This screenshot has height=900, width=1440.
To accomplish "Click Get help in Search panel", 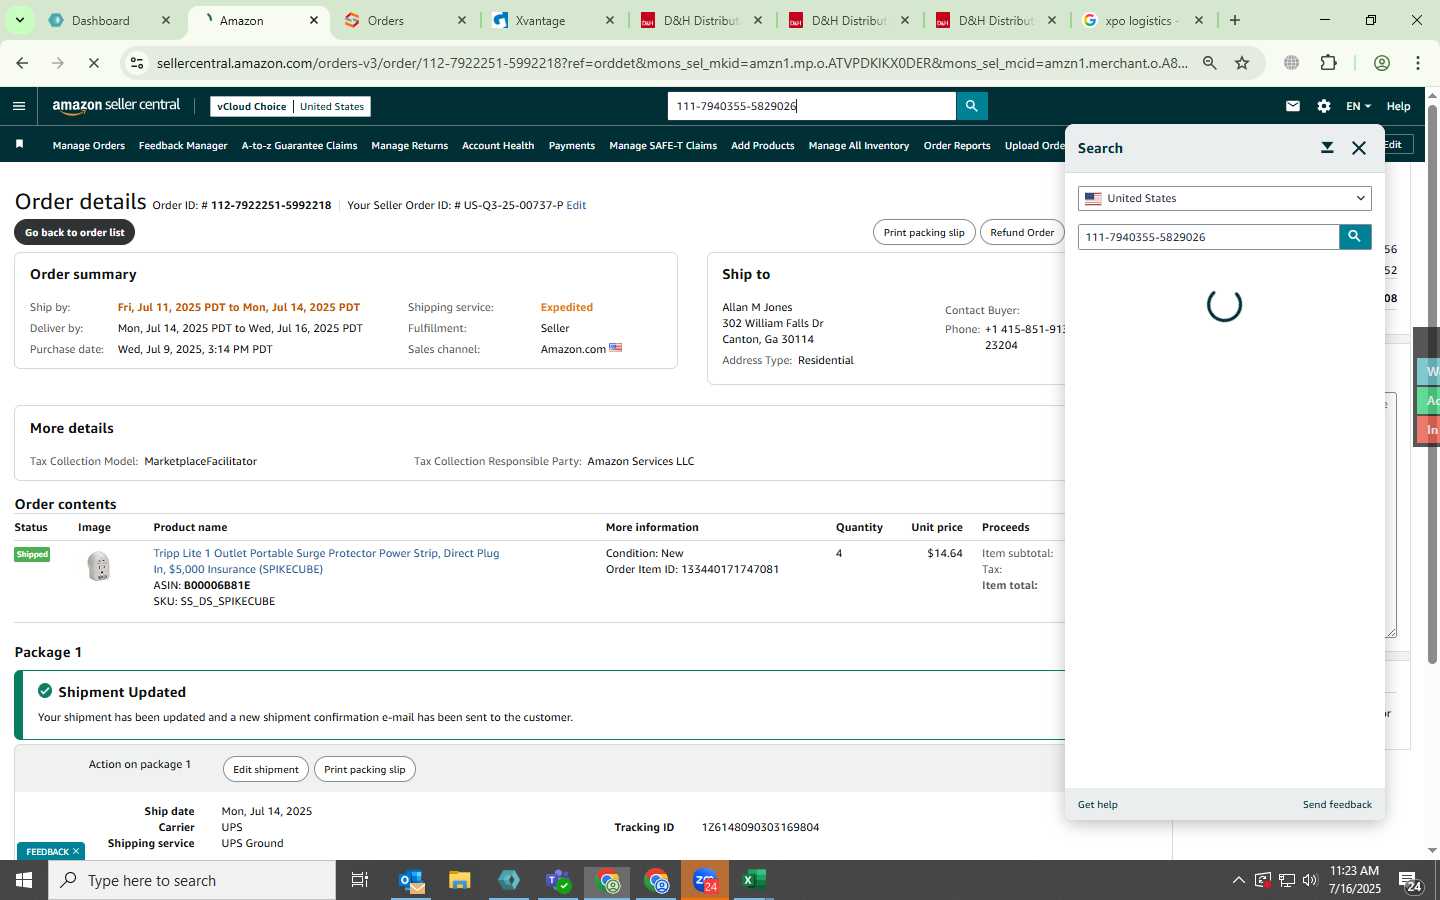I will (1098, 804).
